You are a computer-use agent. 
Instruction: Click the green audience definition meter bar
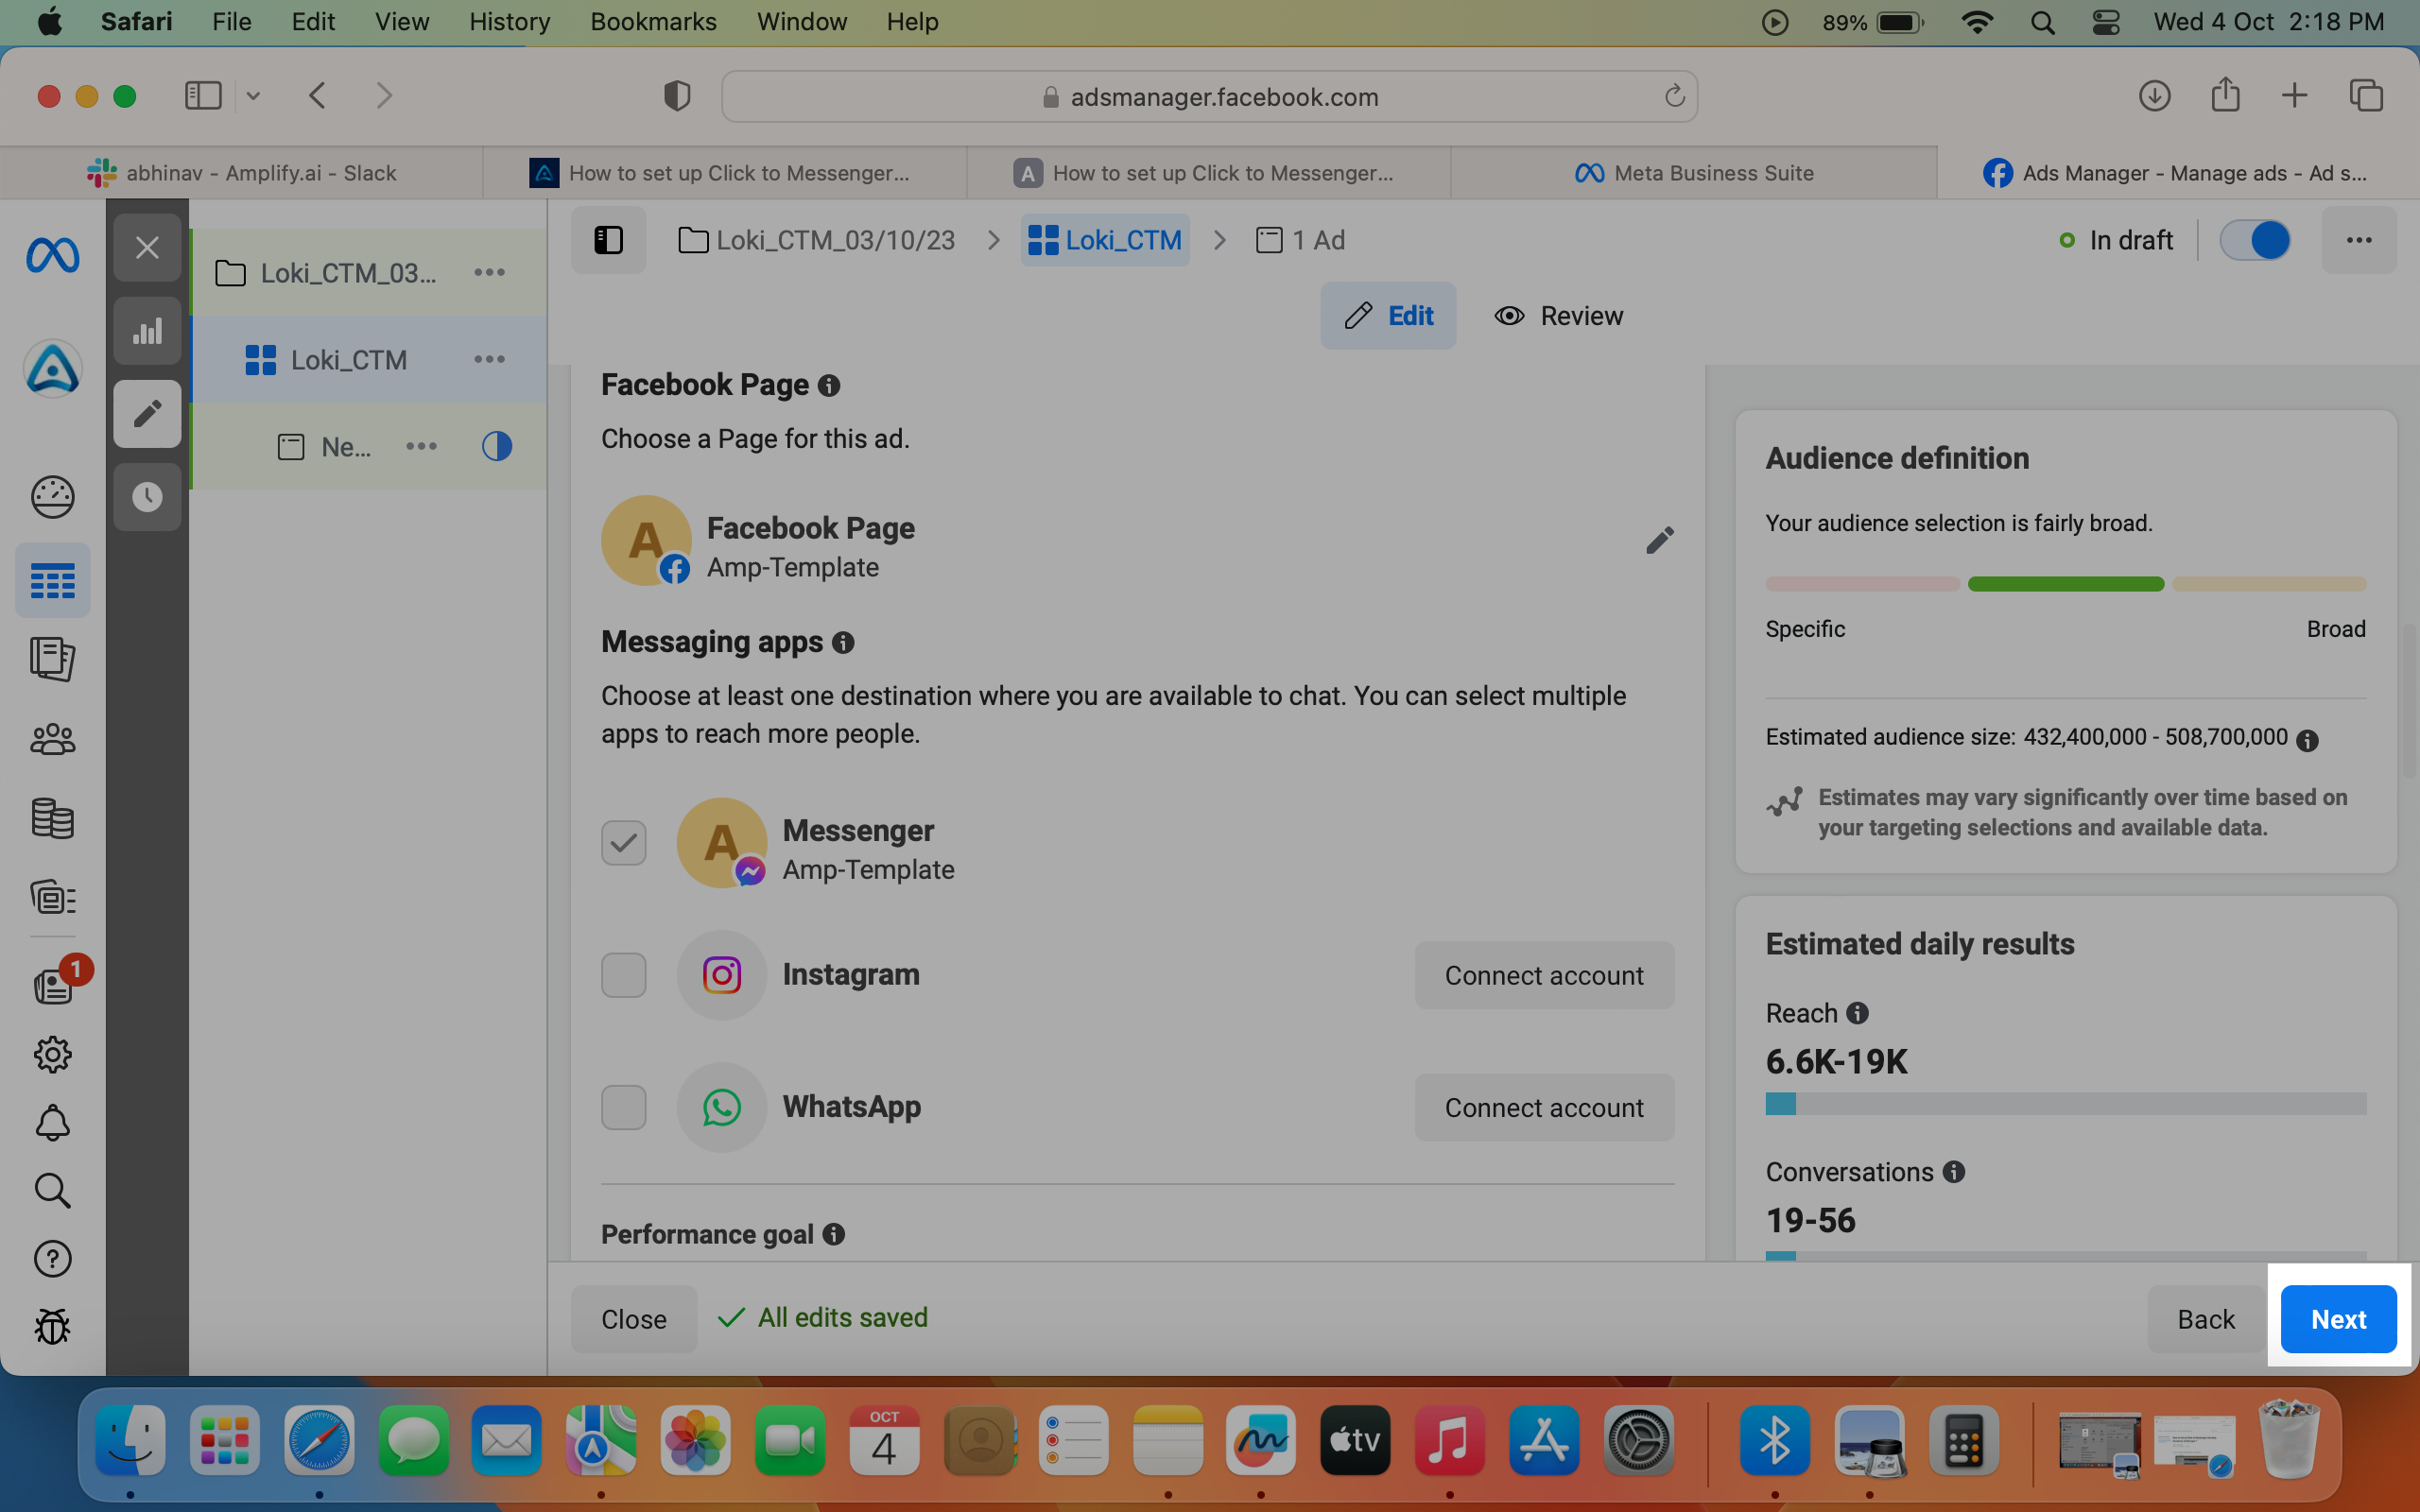[x=2065, y=584]
